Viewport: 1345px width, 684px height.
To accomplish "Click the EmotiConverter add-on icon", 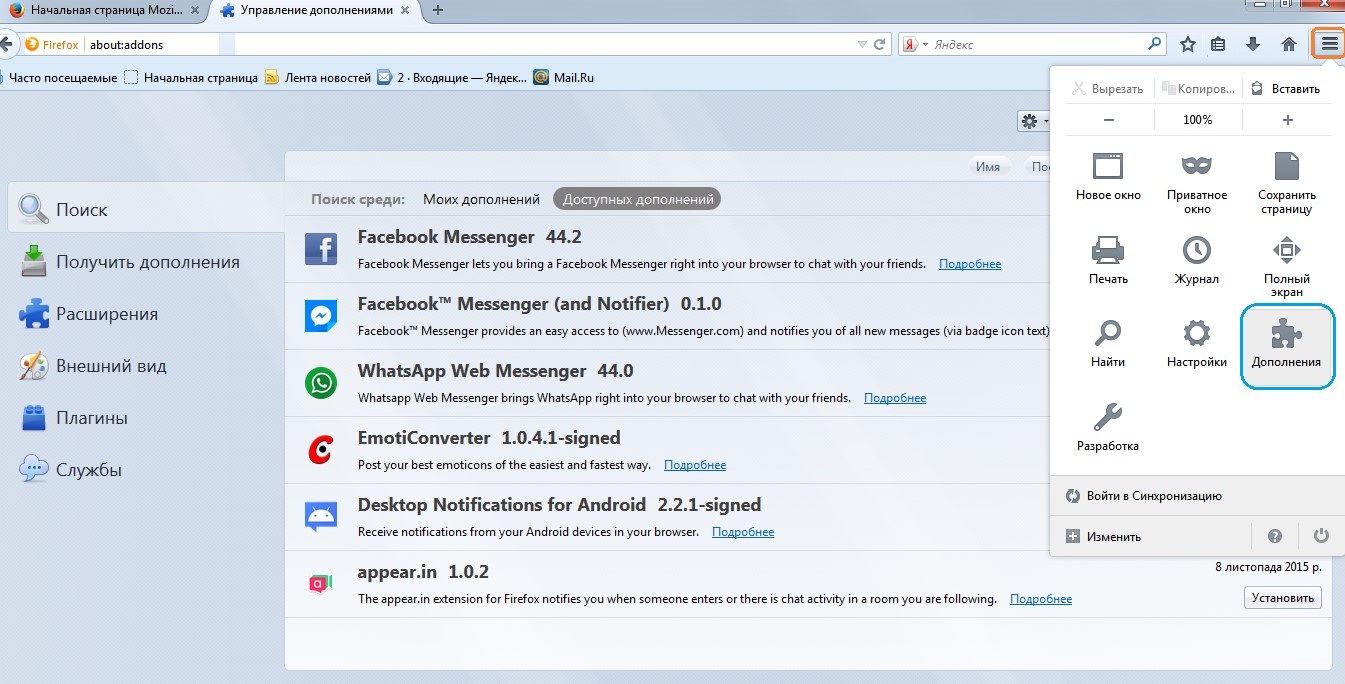I will [x=321, y=450].
